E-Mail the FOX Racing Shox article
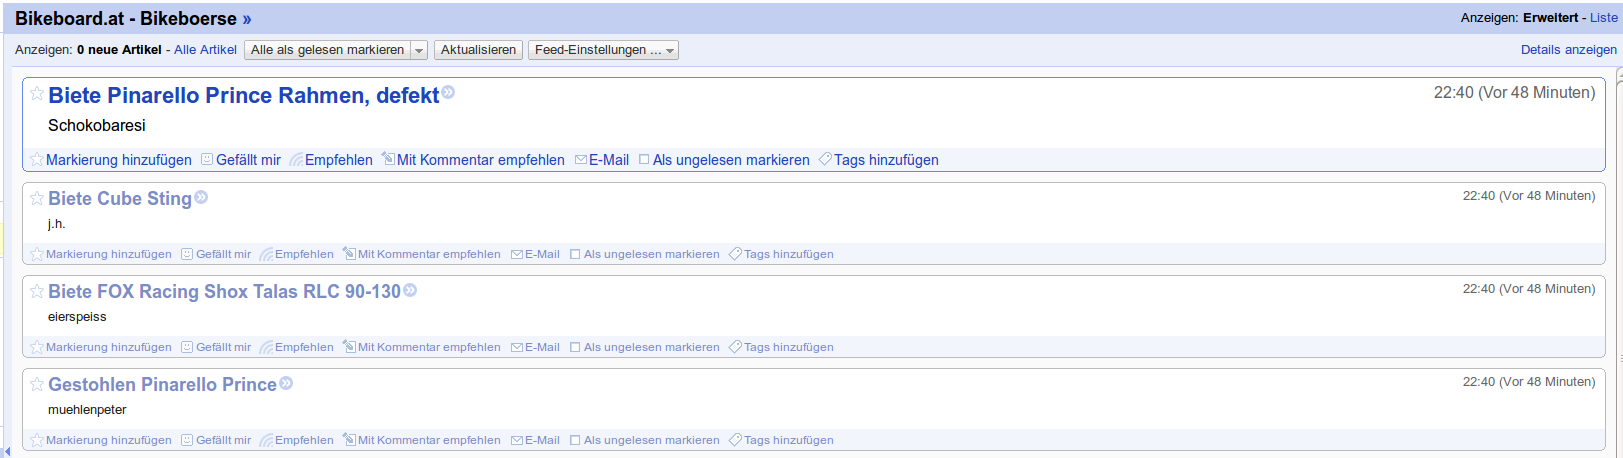 click(535, 347)
